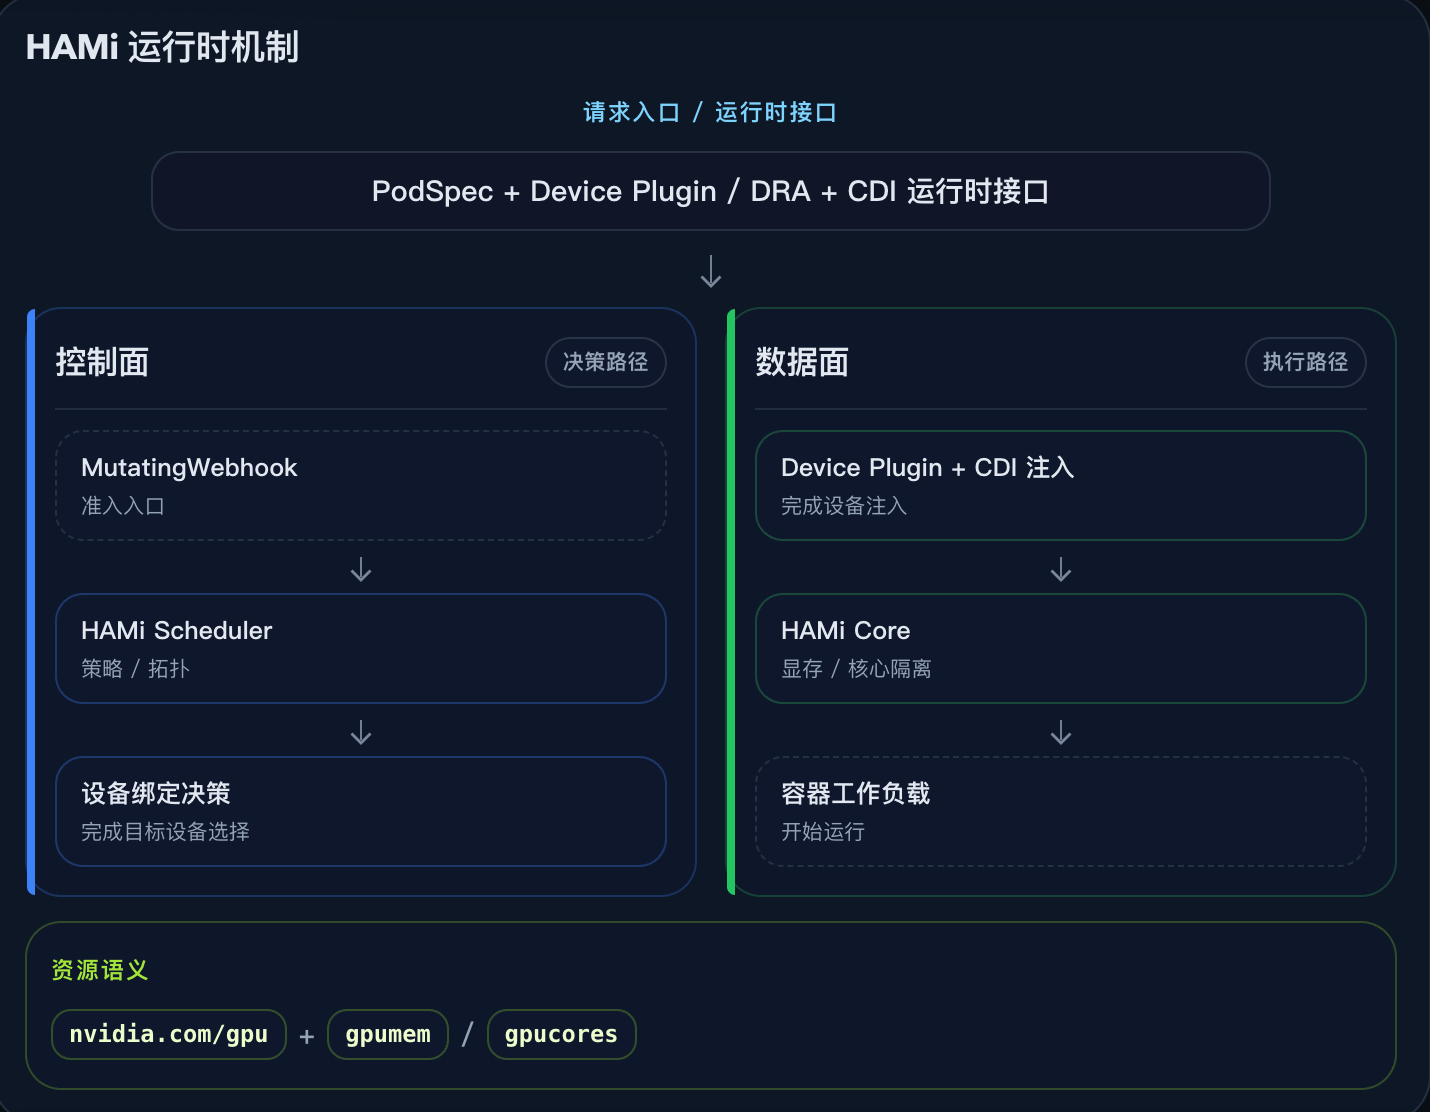1430x1112 pixels.
Task: Click the down arrow below the PodSpec box
Action: click(710, 271)
